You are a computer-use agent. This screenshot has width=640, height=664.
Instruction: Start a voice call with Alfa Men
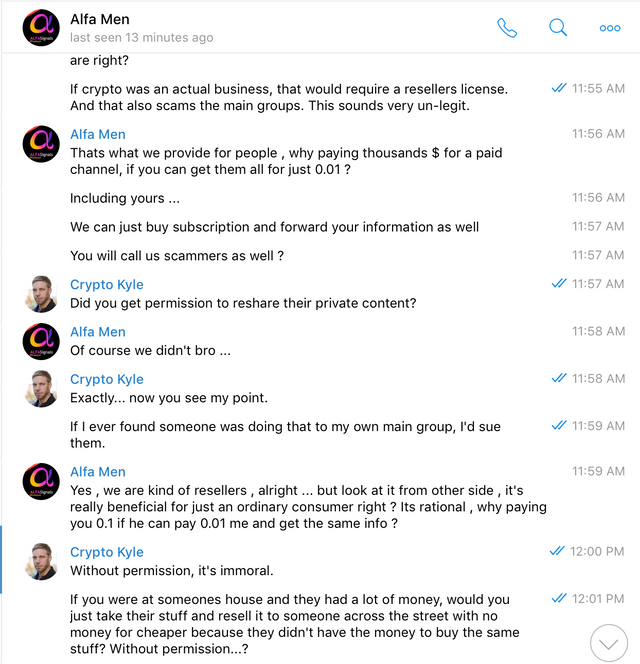click(507, 28)
